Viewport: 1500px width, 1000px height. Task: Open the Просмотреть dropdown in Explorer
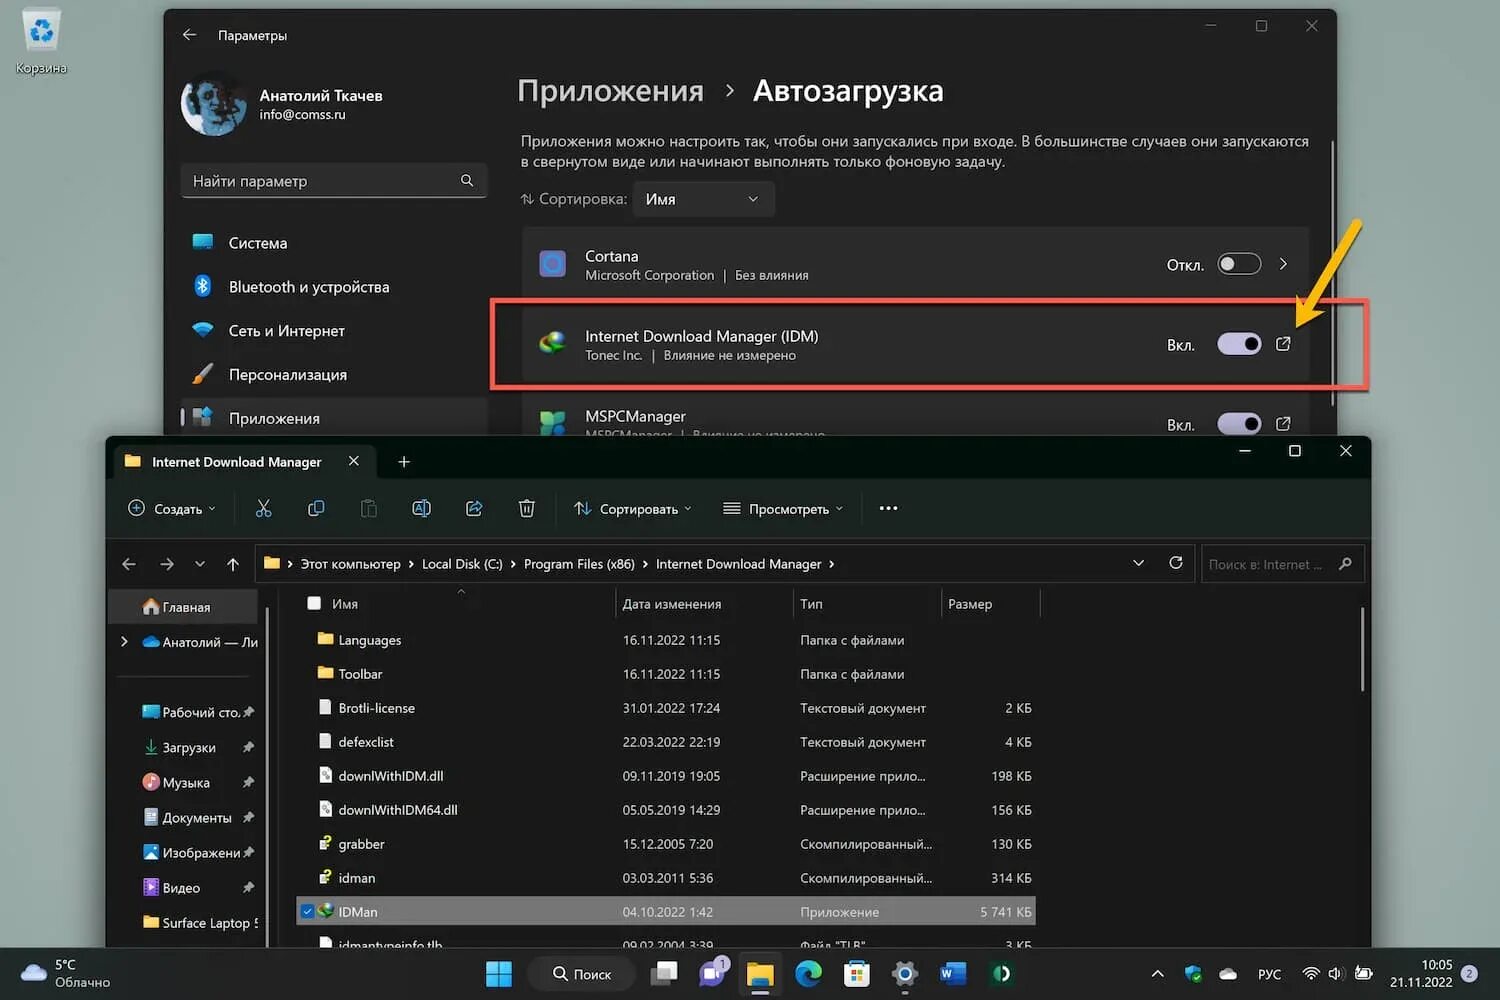783,509
